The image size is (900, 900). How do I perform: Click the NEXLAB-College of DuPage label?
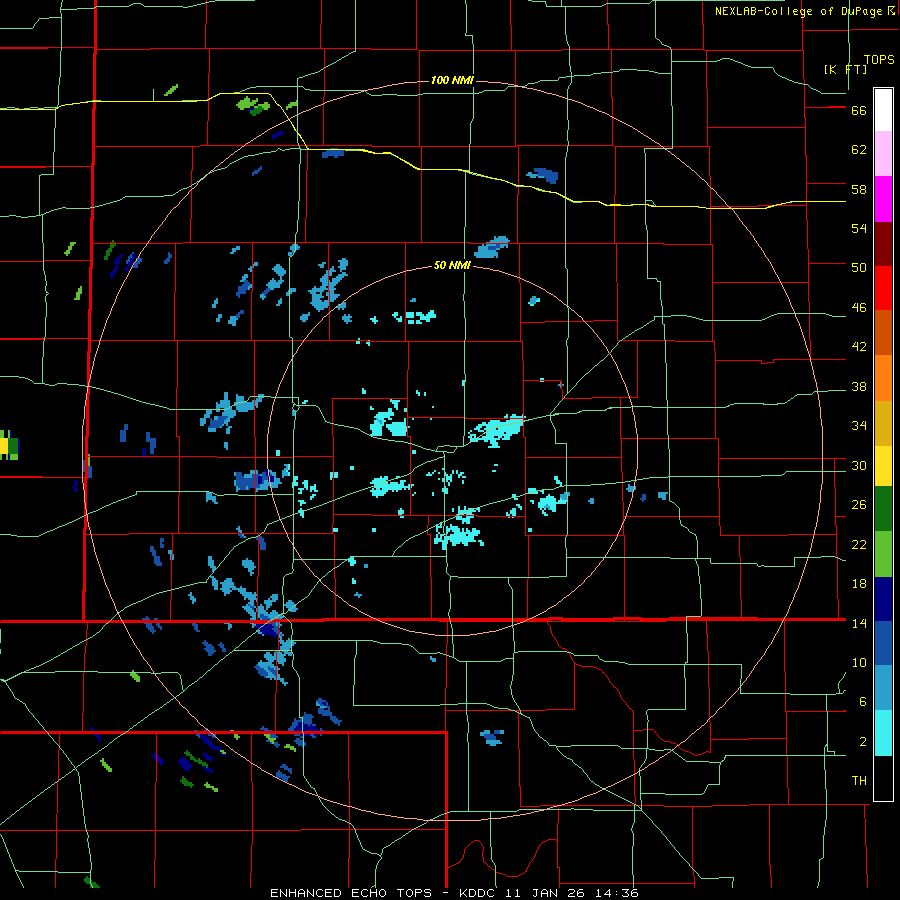coord(799,11)
